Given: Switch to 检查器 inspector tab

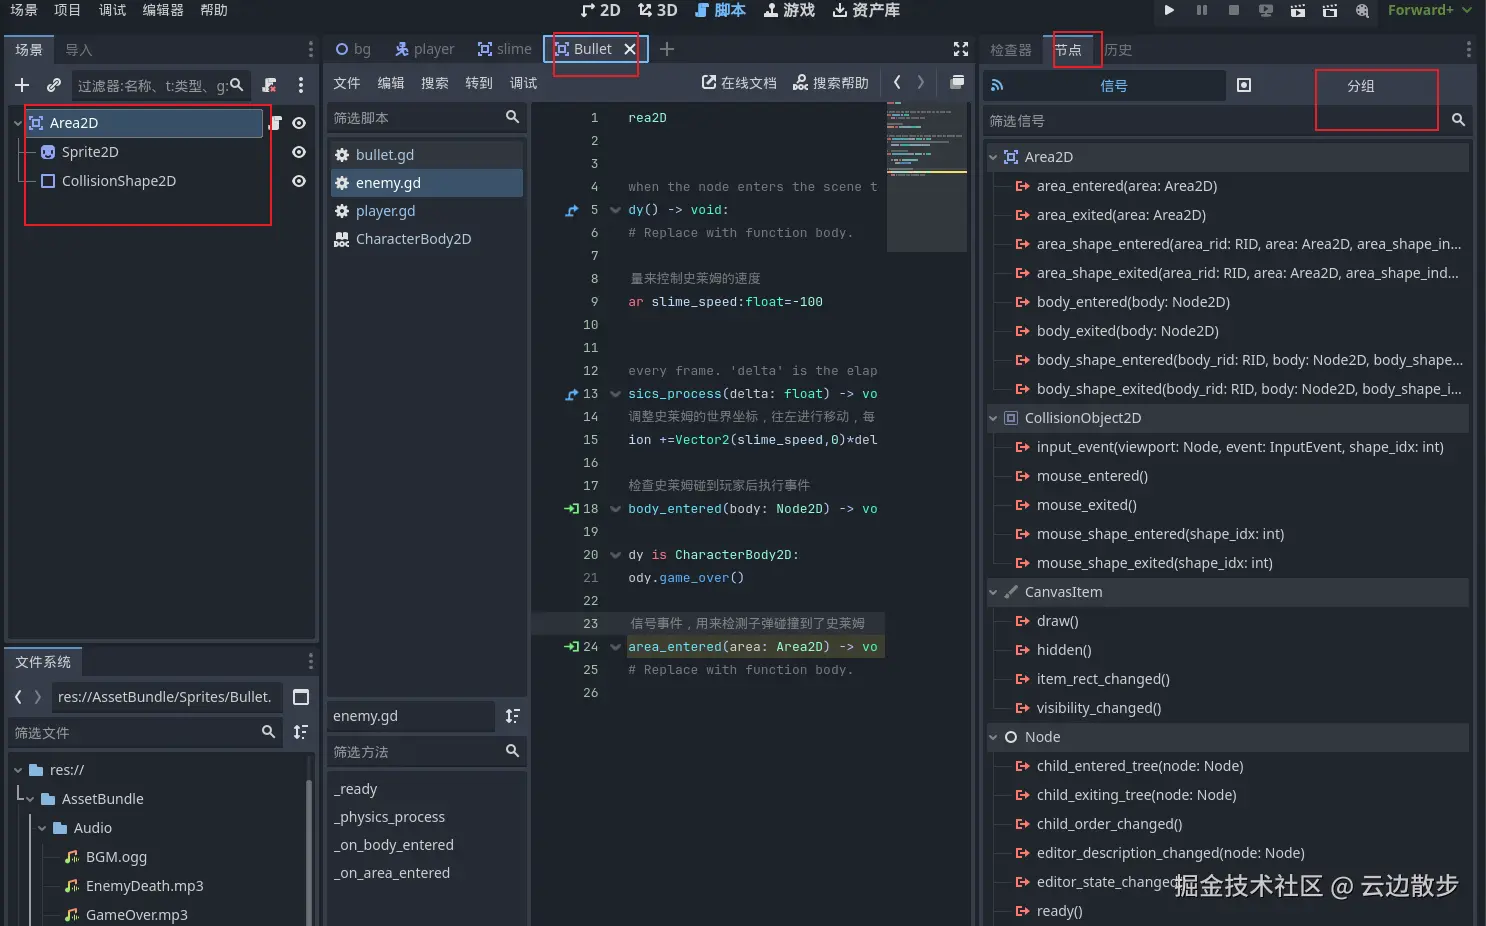Looking at the screenshot, I should (1010, 50).
